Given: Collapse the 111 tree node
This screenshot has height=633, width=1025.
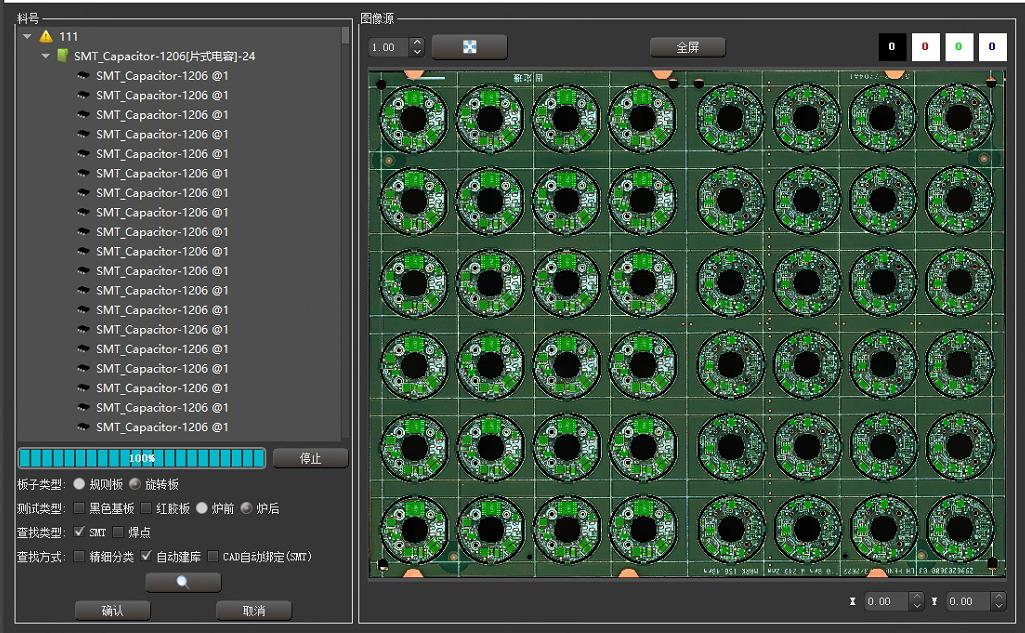Looking at the screenshot, I should click(x=27, y=37).
